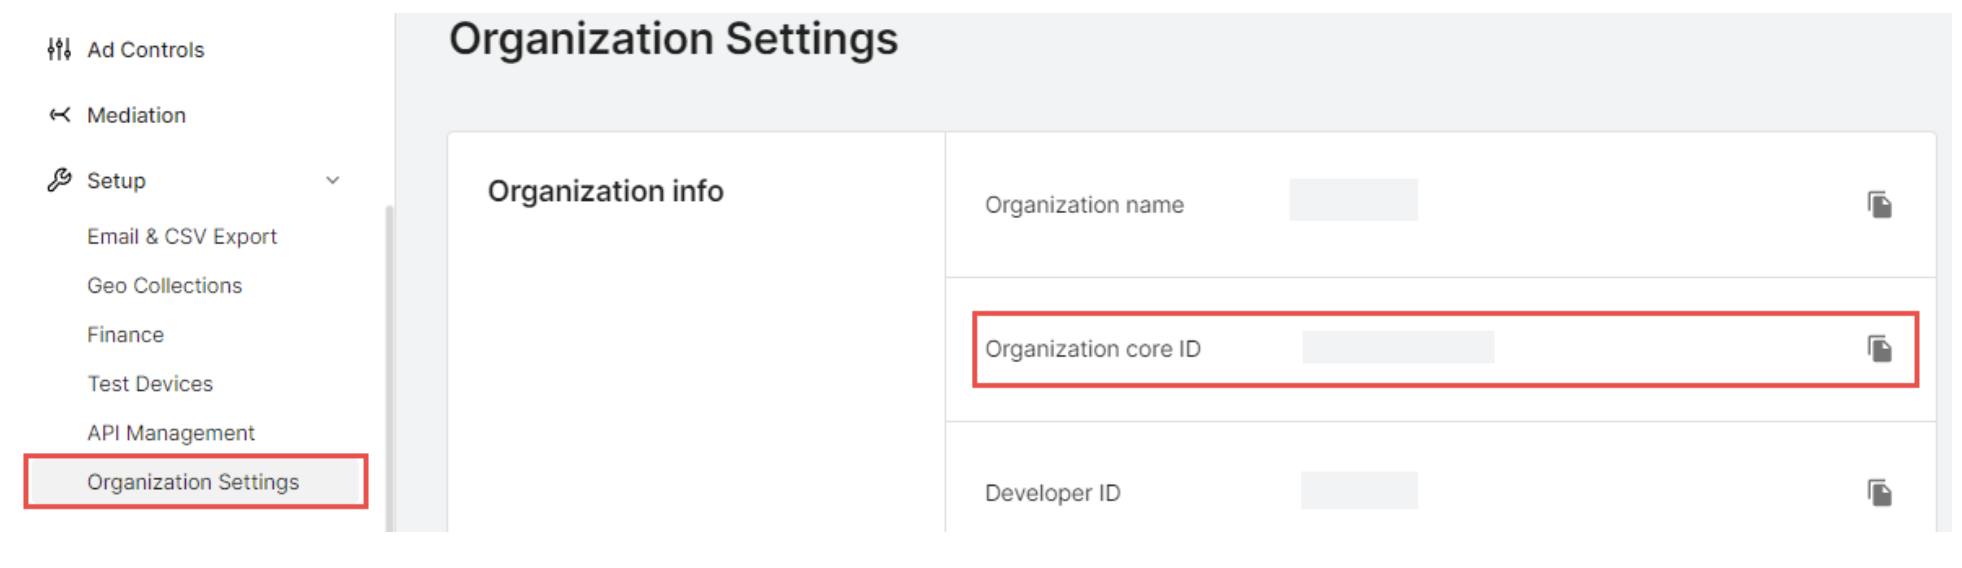Image resolution: width=1962 pixels, height=568 pixels.
Task: Copy the Organization name value
Action: pos(1879,205)
